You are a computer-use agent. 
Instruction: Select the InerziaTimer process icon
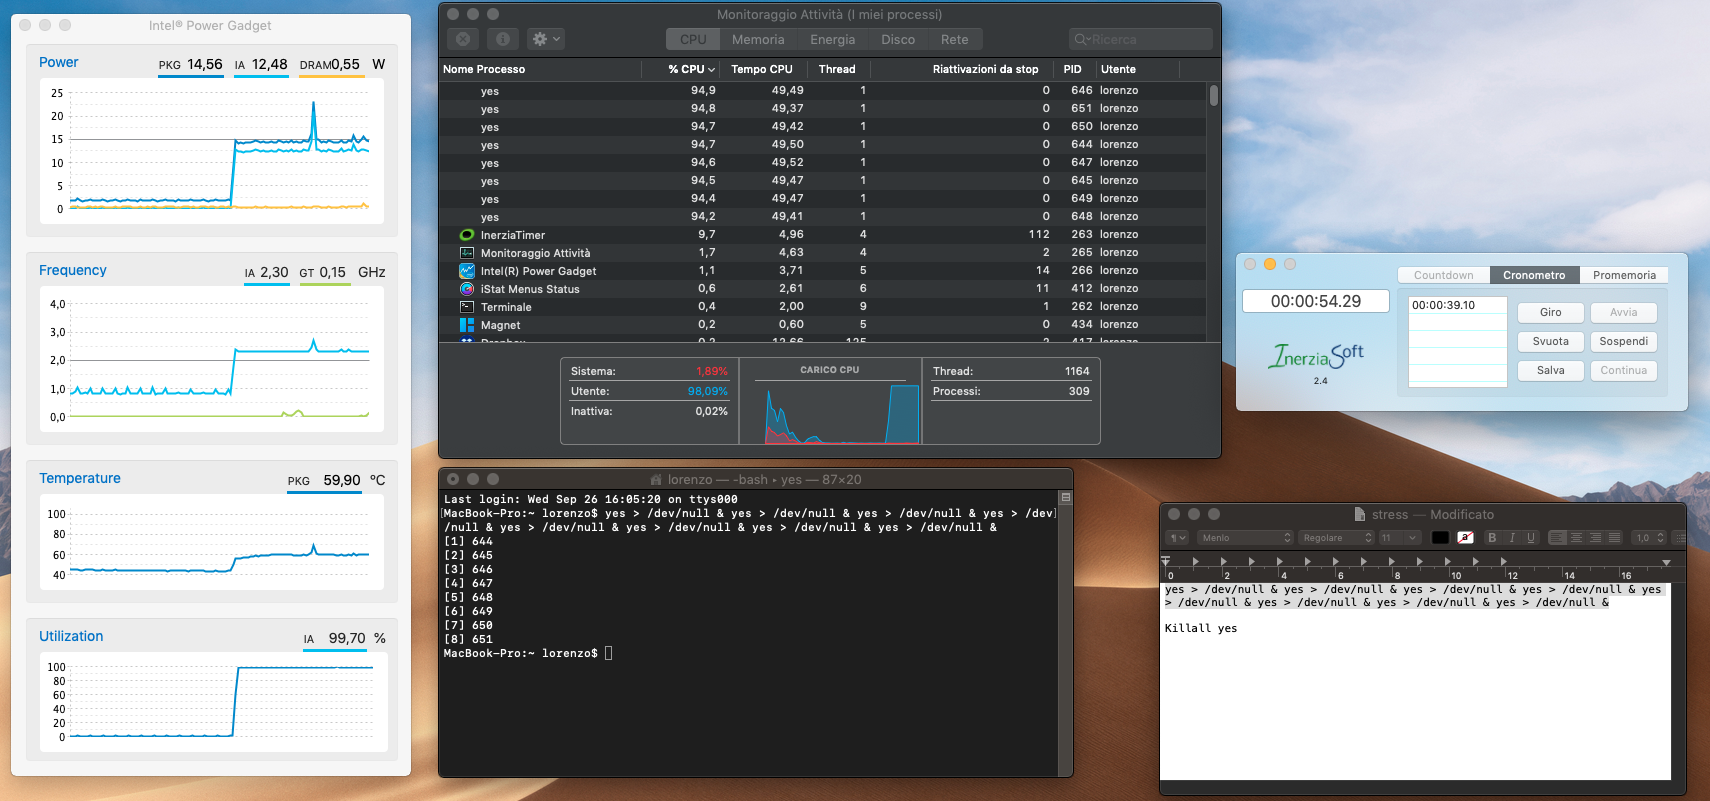[467, 235]
